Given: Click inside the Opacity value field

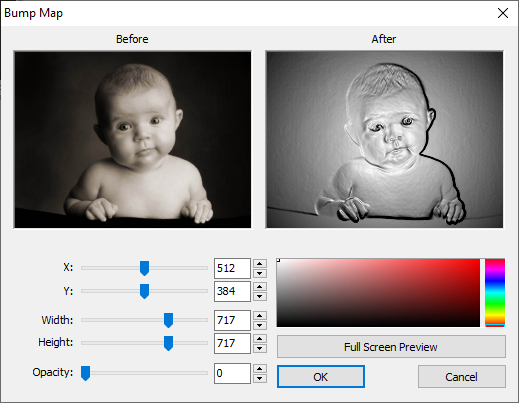Looking at the screenshot, I should tap(232, 373).
